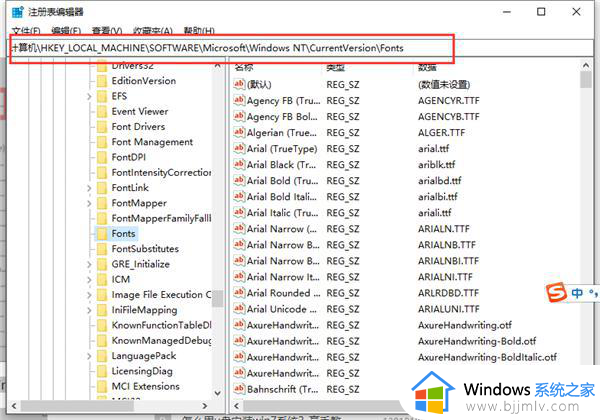Click the tree pane scroll-down arrow
The height and width of the screenshot is (420, 600).
pyautogui.click(x=217, y=393)
